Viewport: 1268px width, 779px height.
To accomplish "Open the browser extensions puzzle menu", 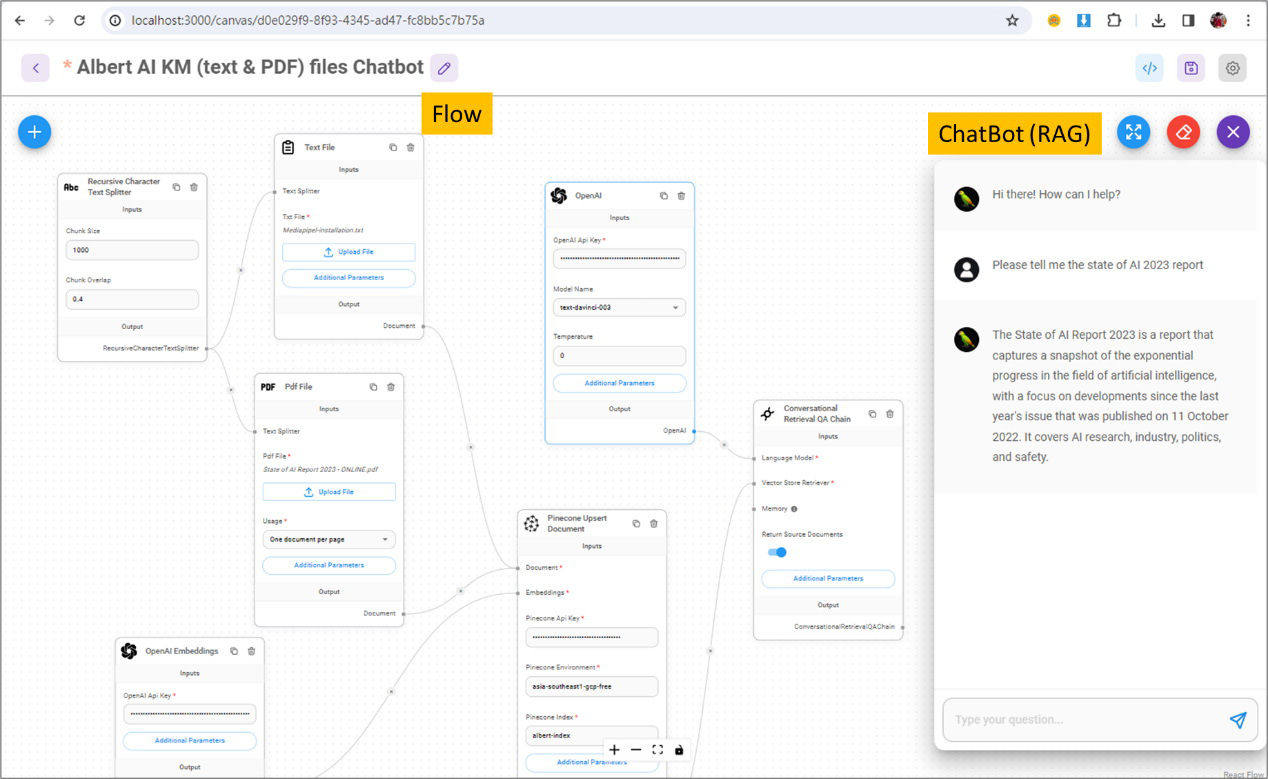I will coord(1114,20).
